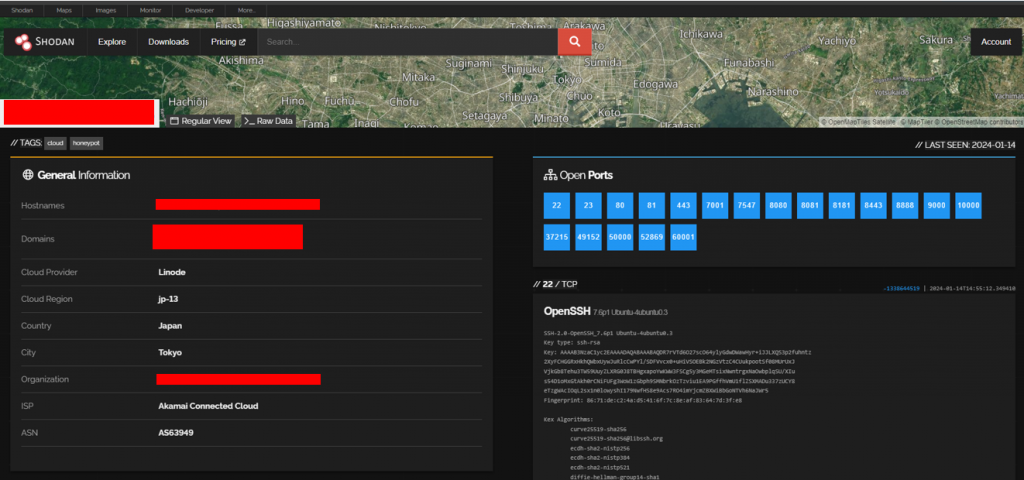Click the honeypot tag
The image size is (1024, 480).
[86, 143]
